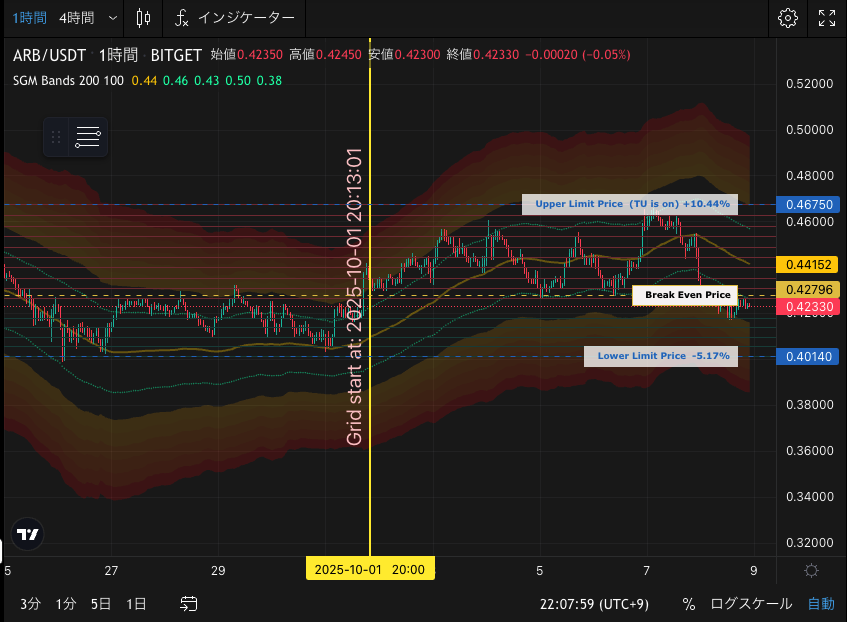Switch to the 4時間 timeframe
The height and width of the screenshot is (622, 847).
tap(77, 18)
